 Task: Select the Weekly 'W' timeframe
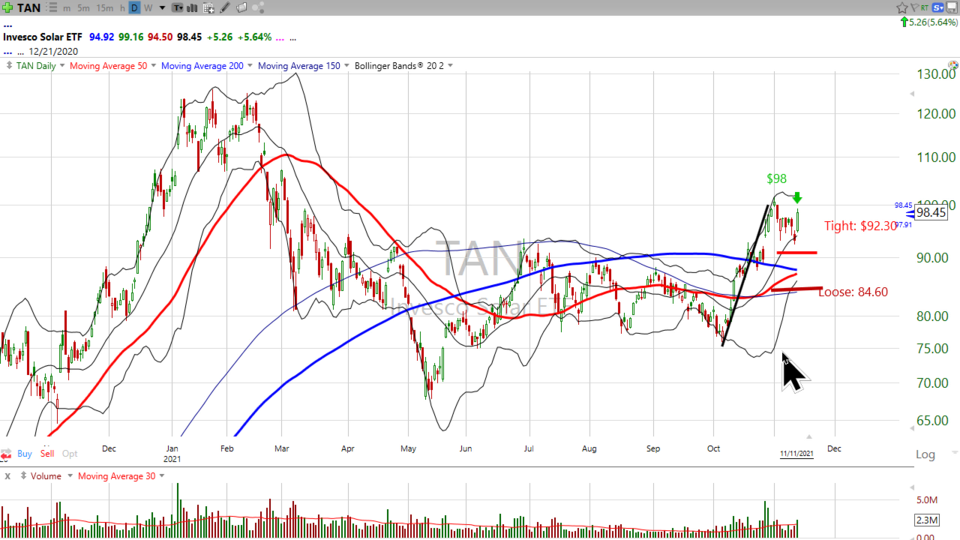148,8
